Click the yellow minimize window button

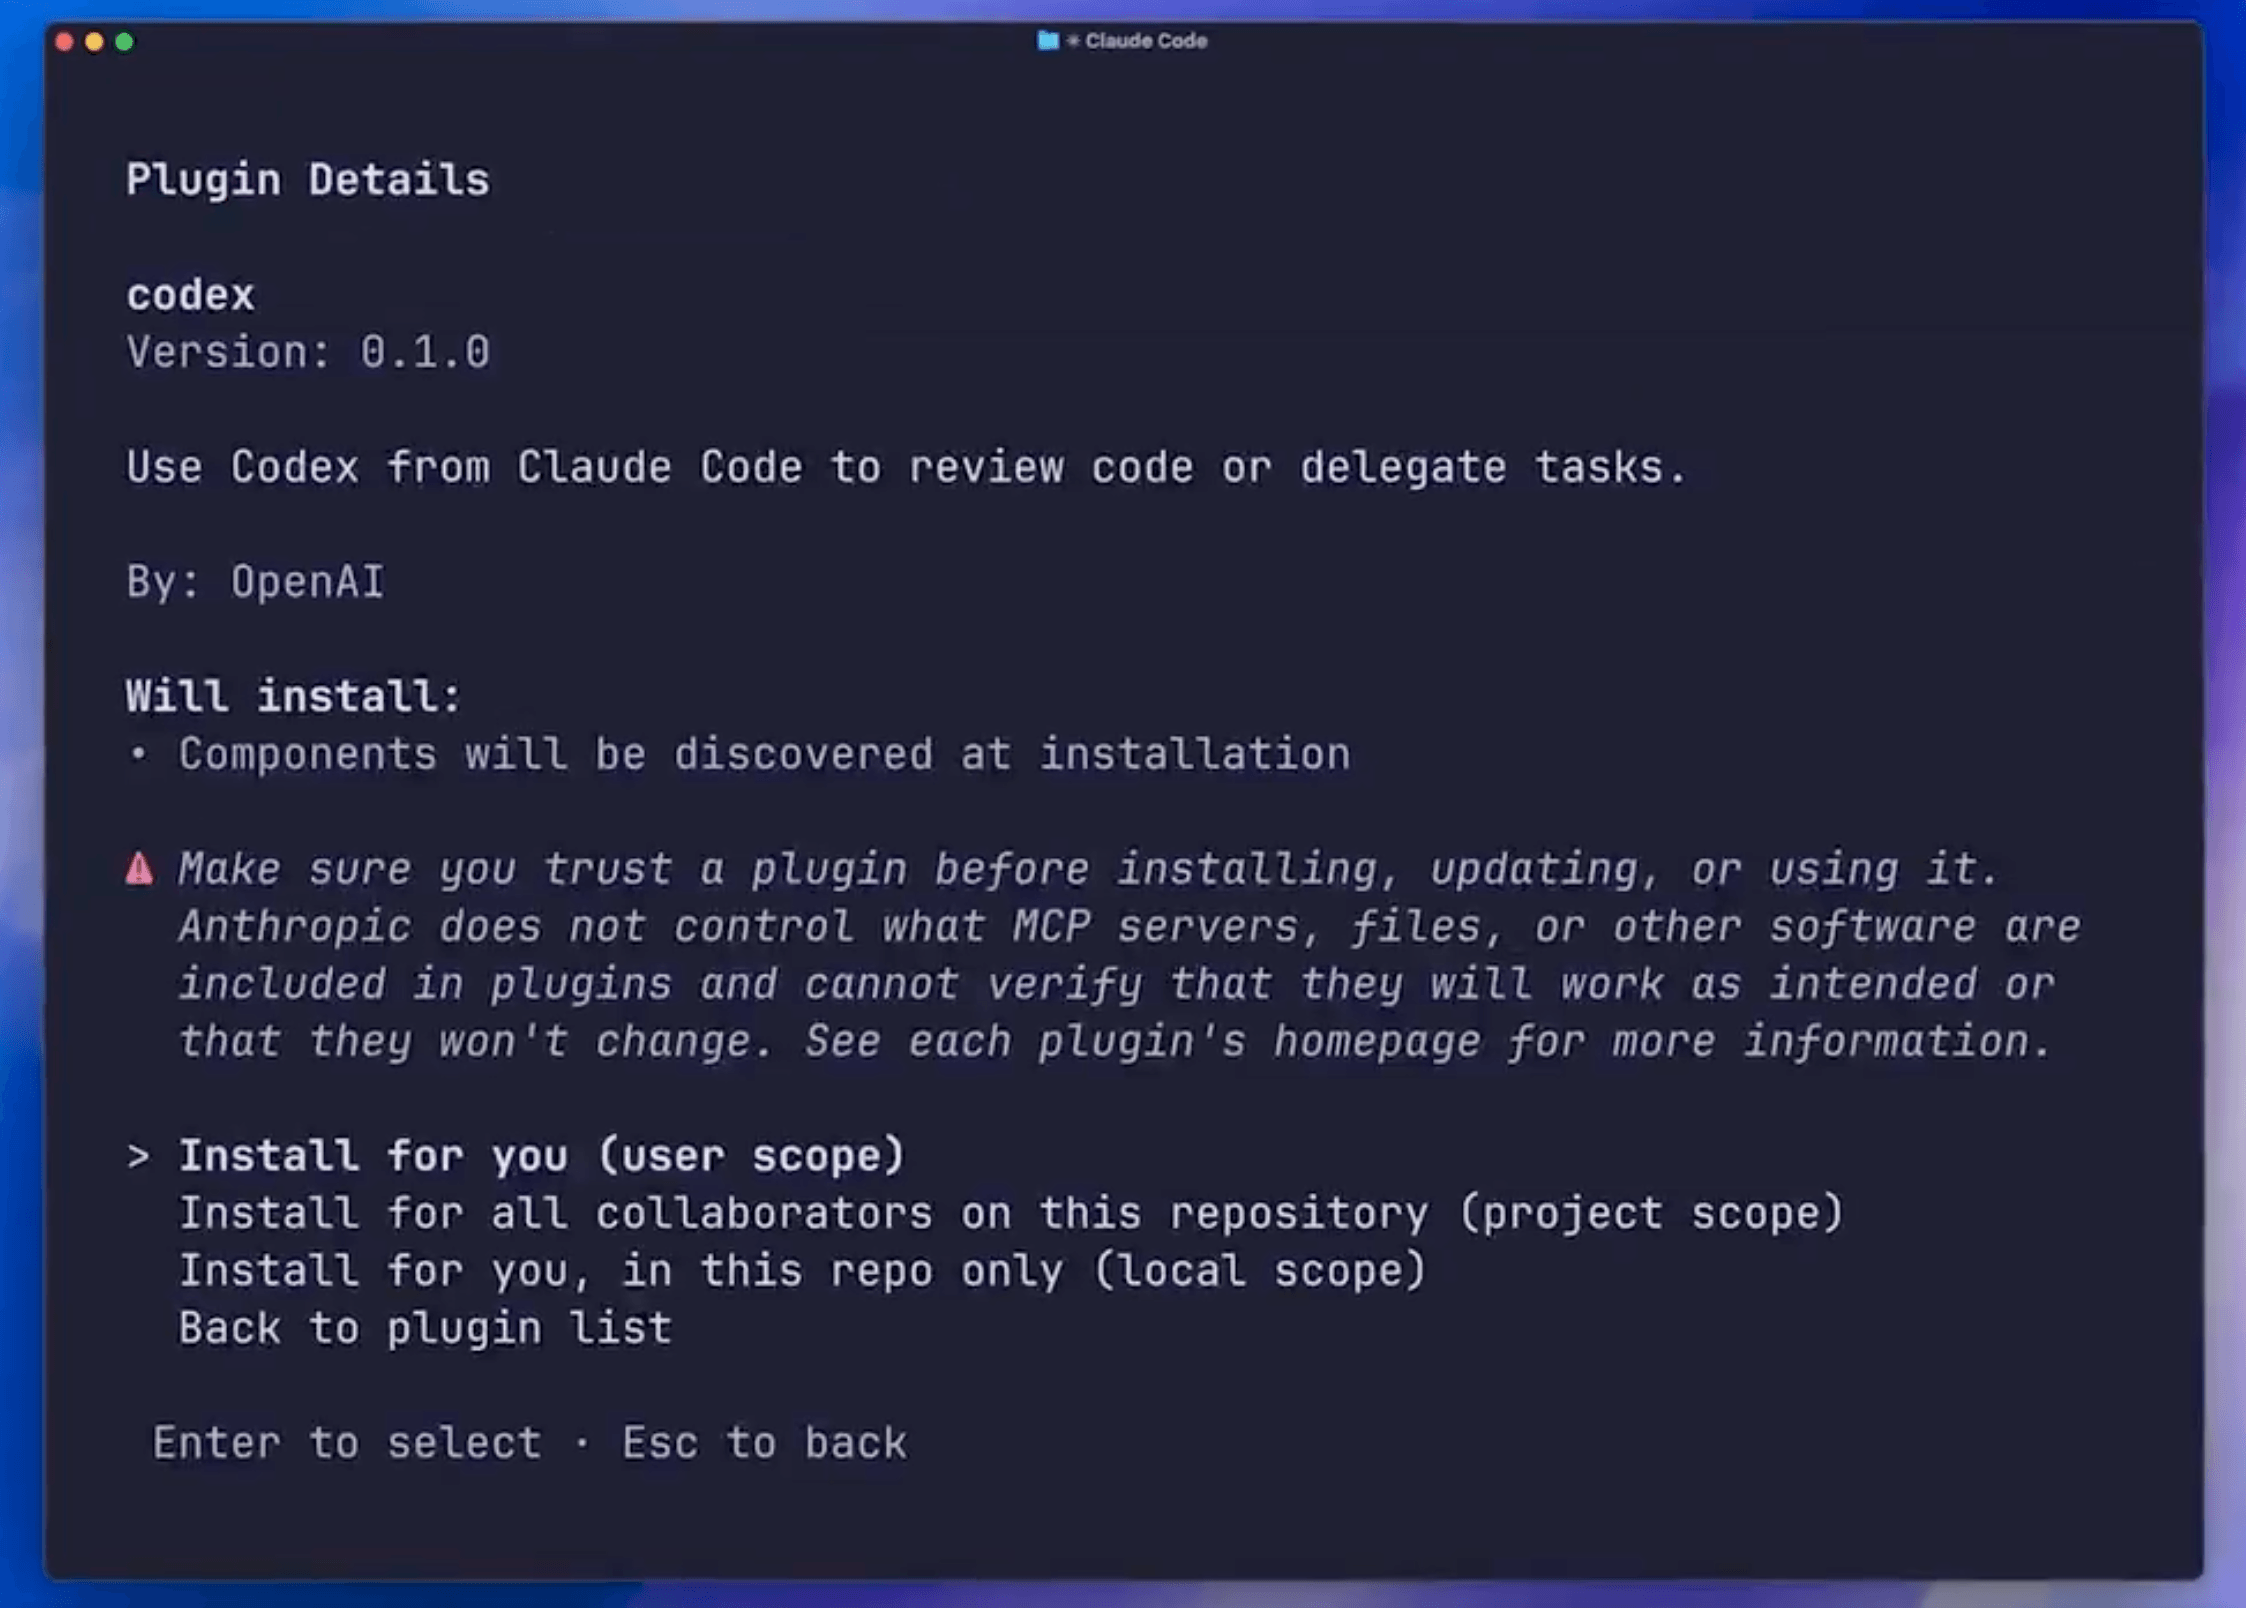pyautogui.click(x=94, y=42)
